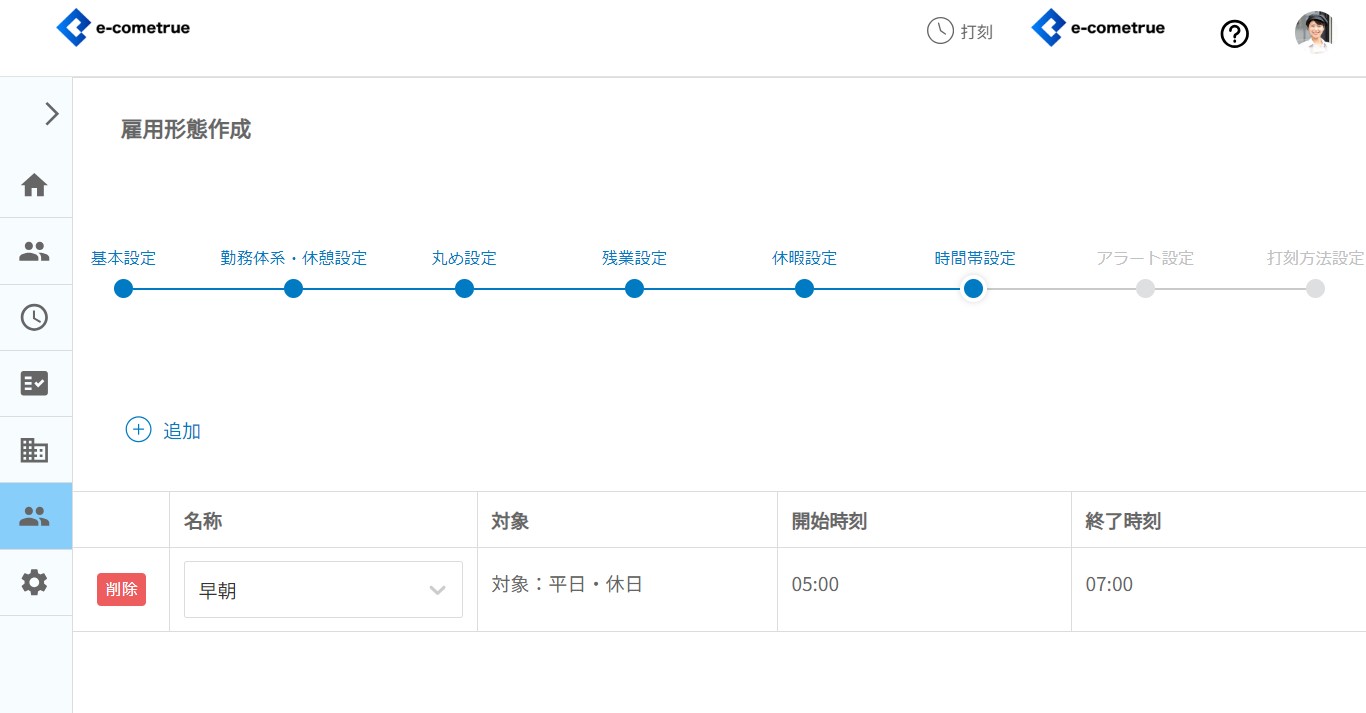Go to the 基本設定 step

(x=124, y=289)
